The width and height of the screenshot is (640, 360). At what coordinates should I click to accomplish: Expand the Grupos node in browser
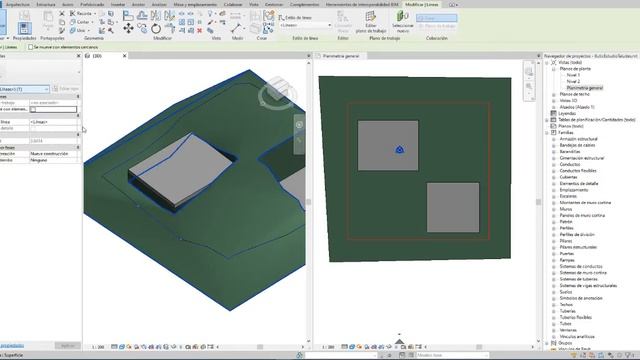coord(547,343)
